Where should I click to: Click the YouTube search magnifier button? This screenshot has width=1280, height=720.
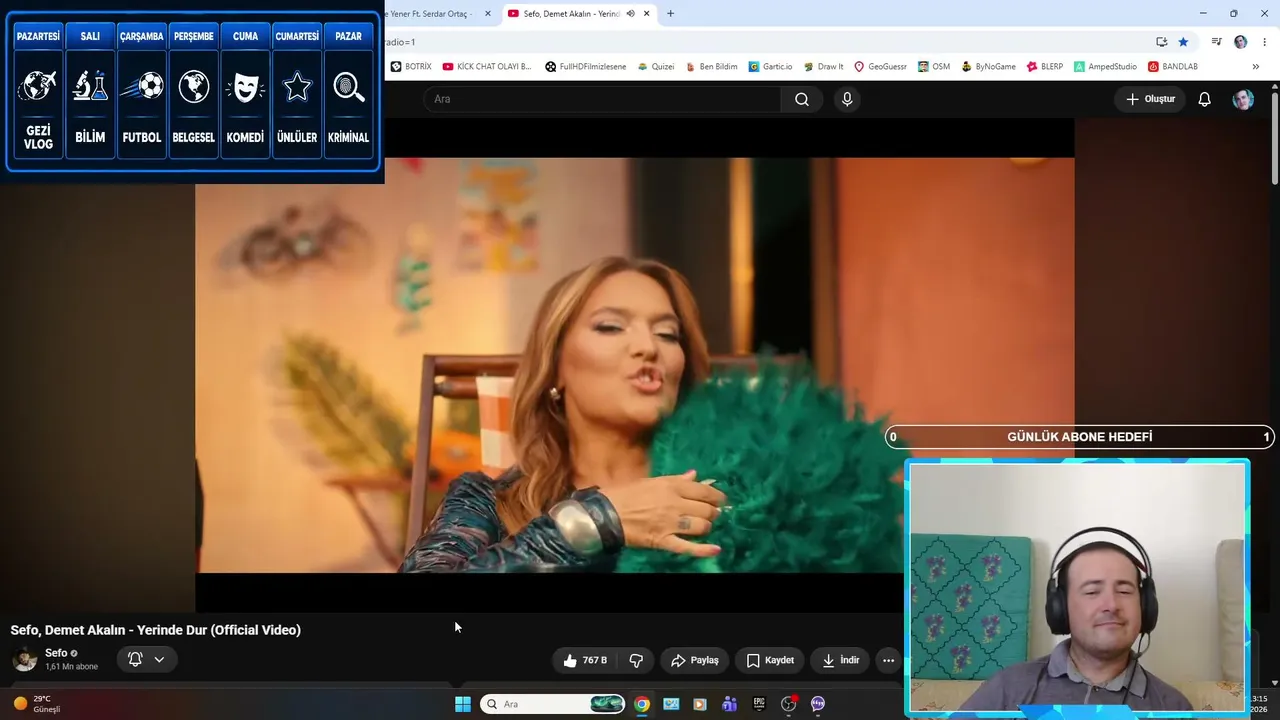(x=802, y=99)
